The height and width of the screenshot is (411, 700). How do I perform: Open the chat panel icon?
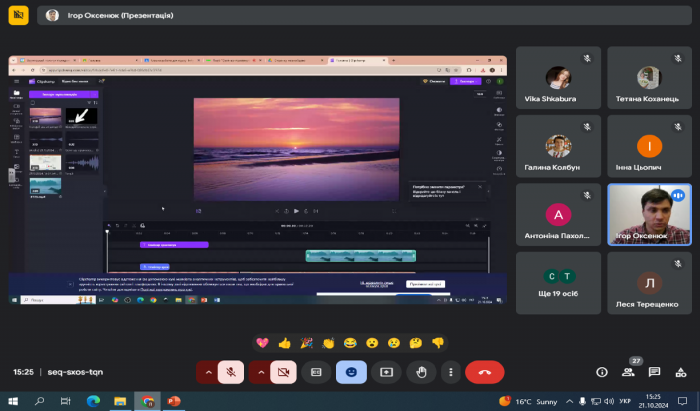coord(655,371)
